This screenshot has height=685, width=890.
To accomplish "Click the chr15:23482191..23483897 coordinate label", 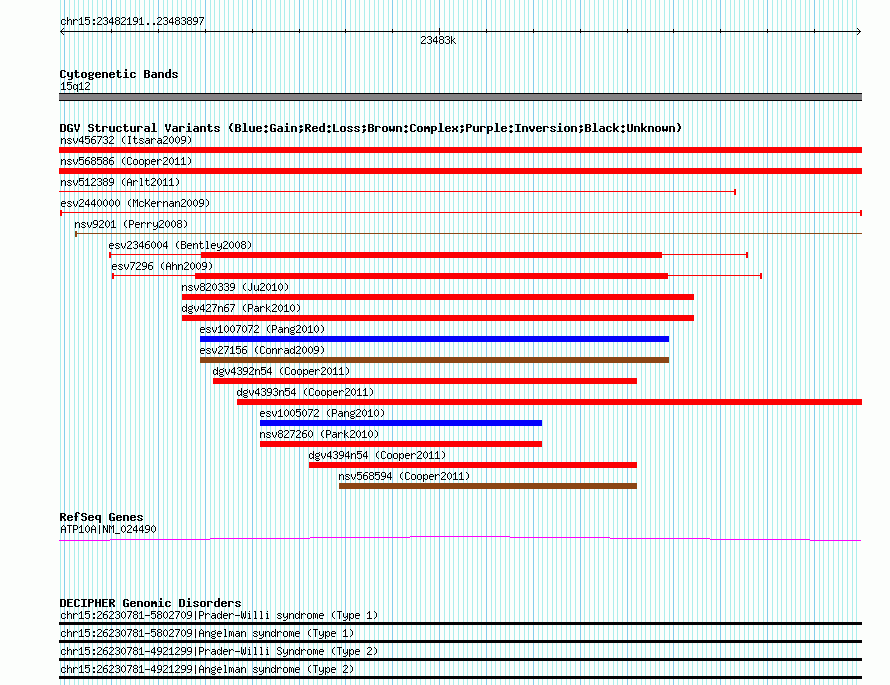I will 132,22.
